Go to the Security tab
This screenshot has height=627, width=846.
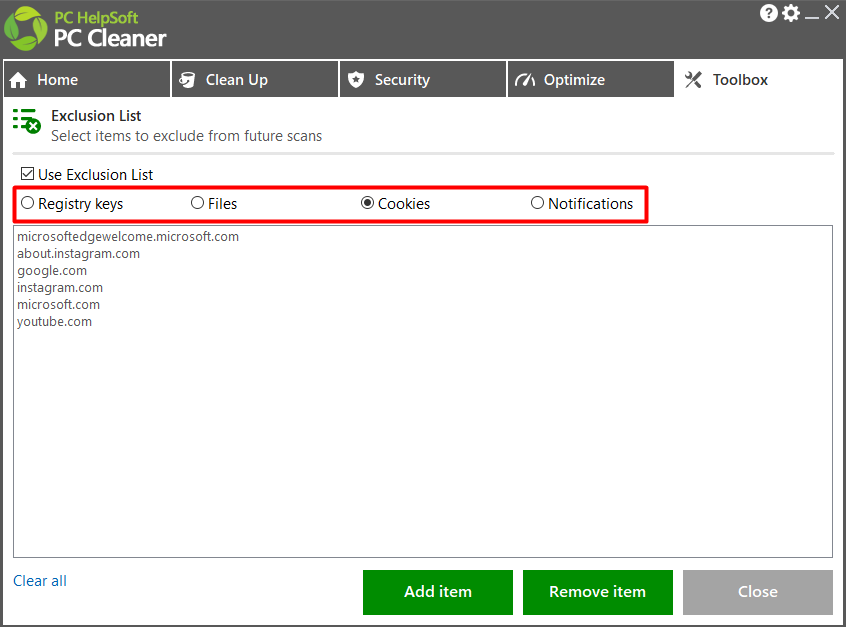(x=422, y=79)
